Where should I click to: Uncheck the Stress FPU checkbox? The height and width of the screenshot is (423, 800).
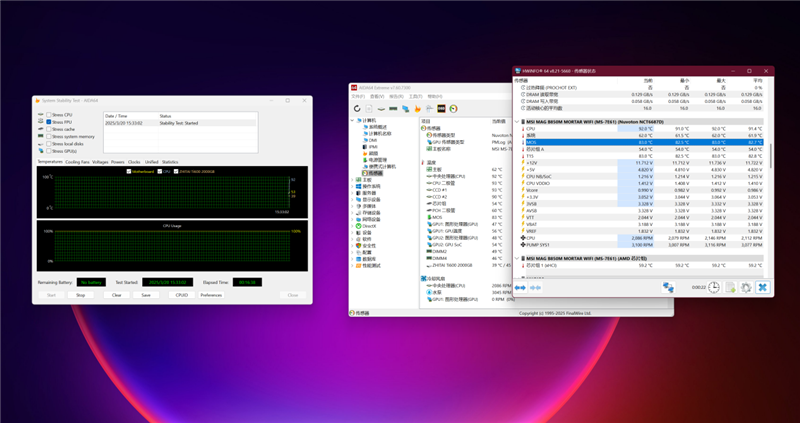click(x=49, y=122)
